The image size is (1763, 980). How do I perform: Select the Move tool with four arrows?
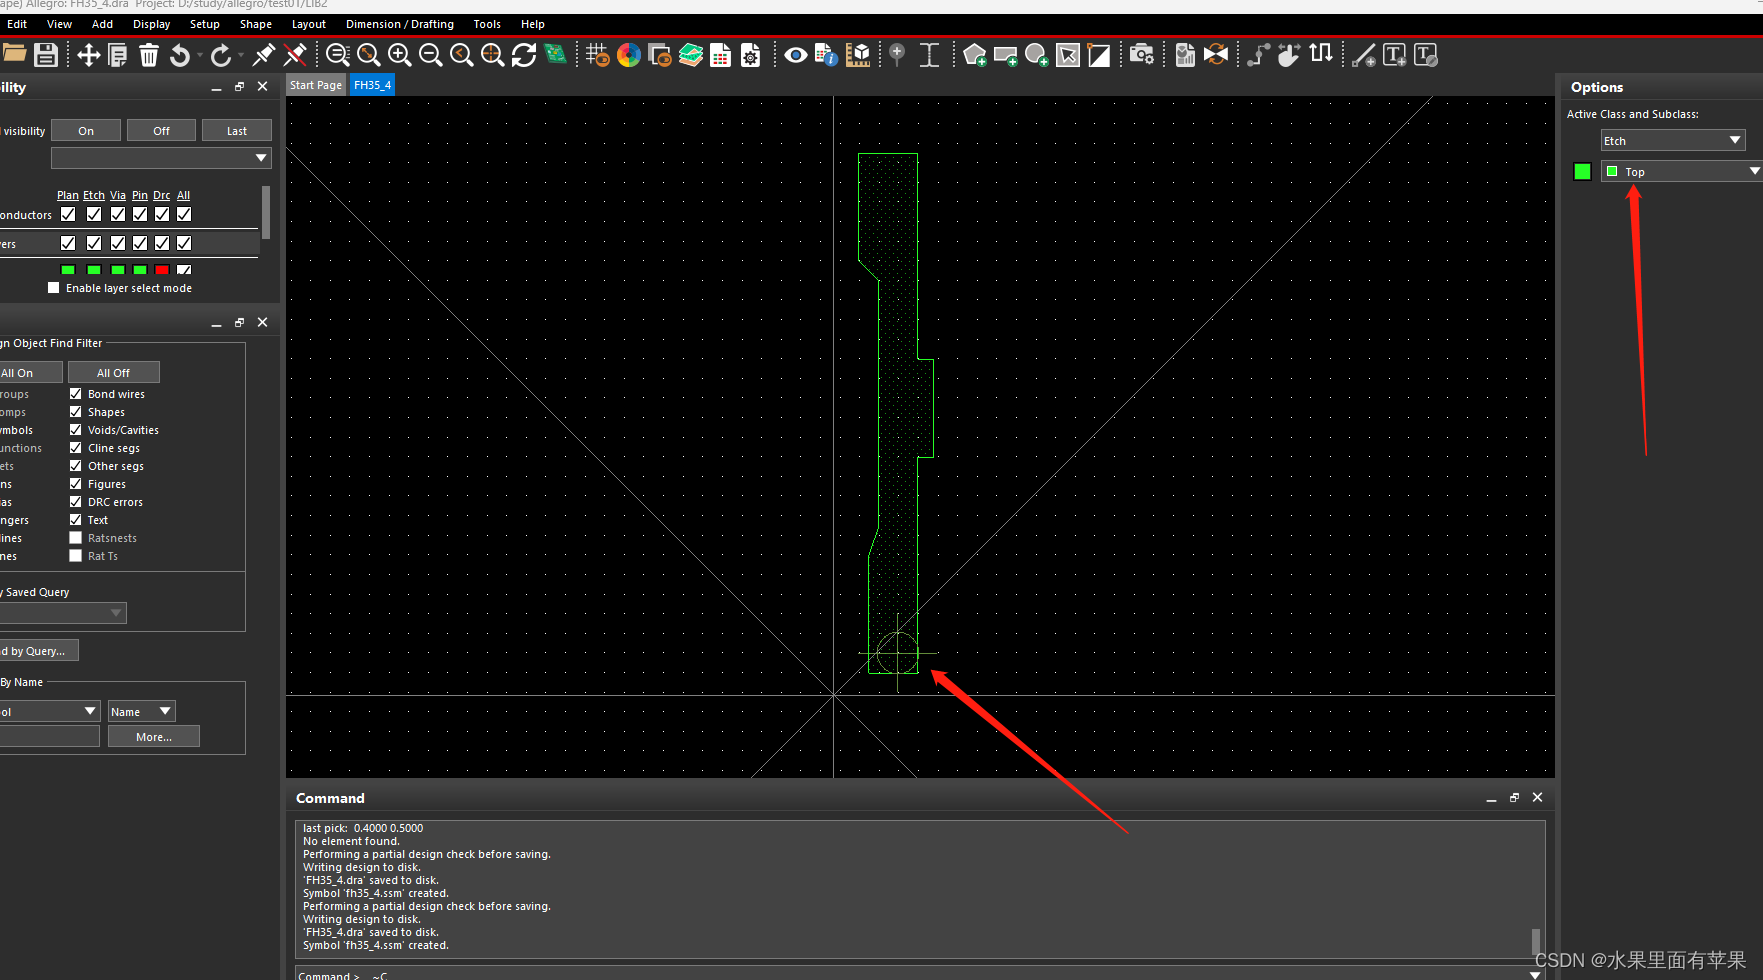tap(88, 55)
